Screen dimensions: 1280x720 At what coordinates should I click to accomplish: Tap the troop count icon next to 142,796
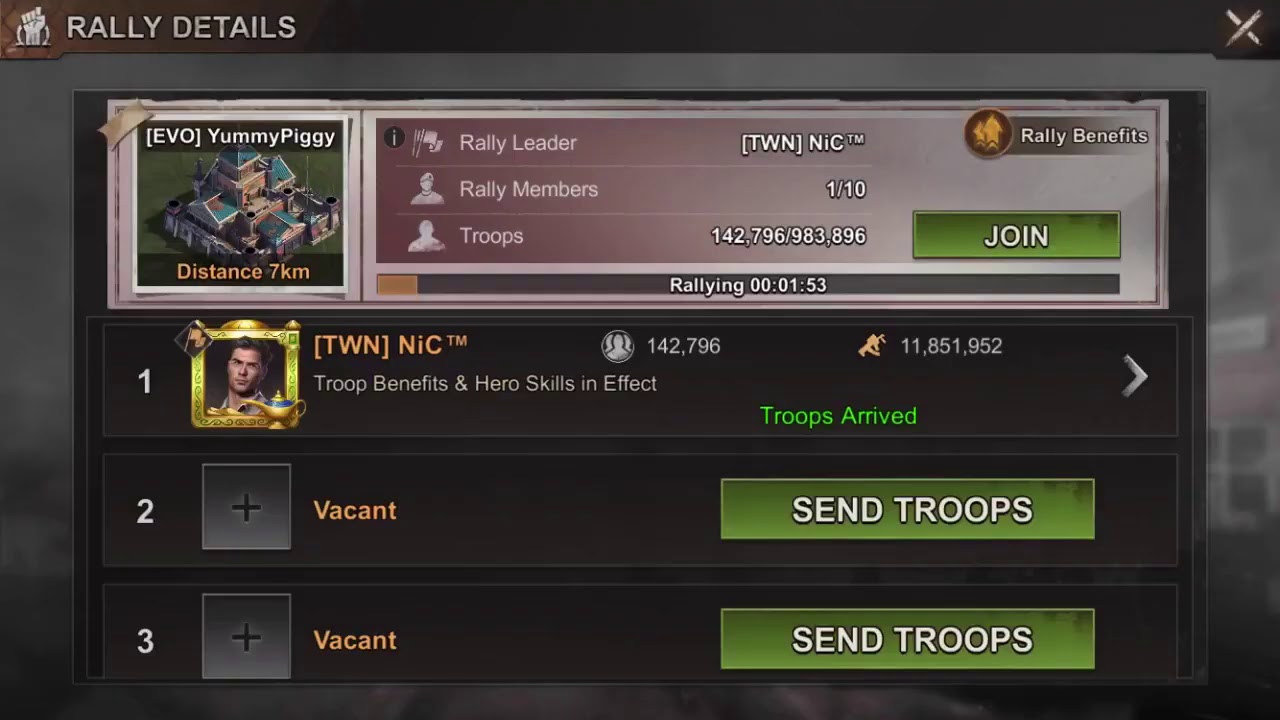coord(617,346)
